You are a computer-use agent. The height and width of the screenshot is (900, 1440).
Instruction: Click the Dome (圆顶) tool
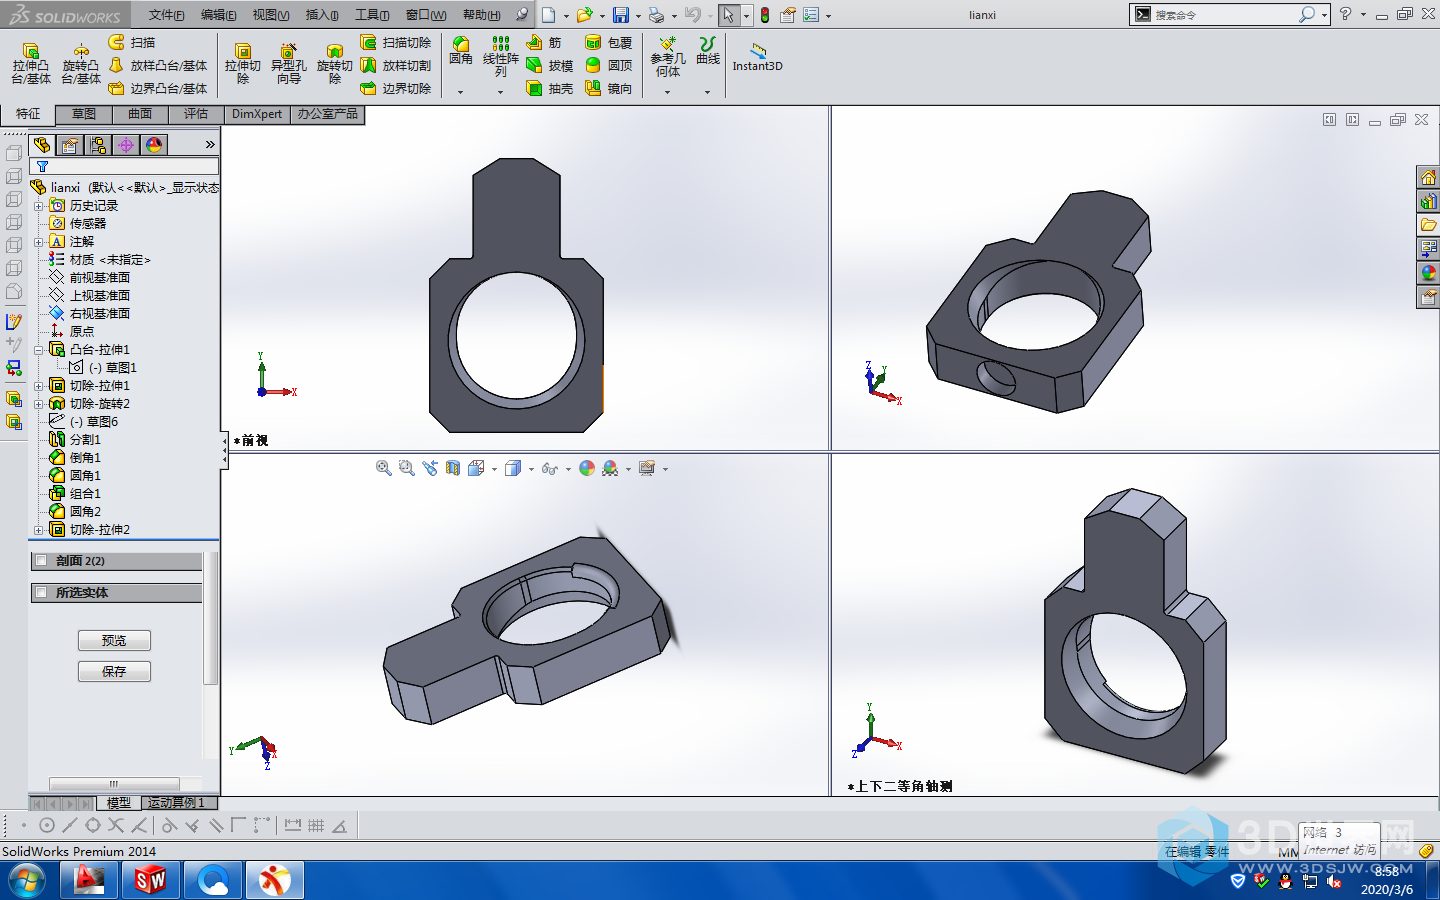(x=609, y=65)
